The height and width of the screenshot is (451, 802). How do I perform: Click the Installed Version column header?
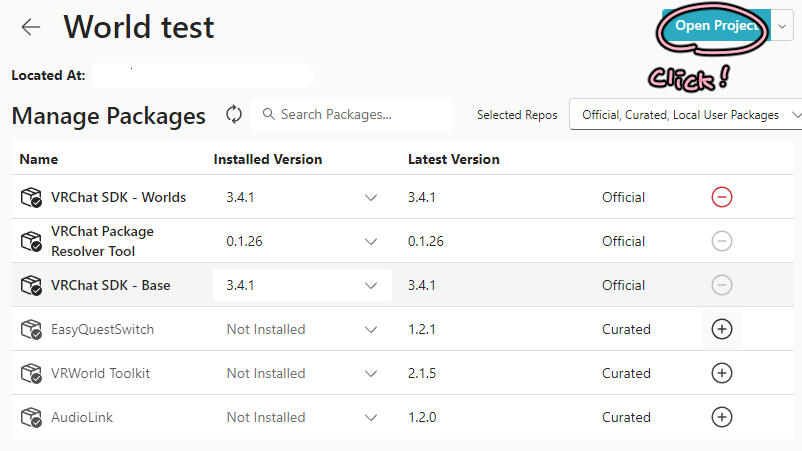267,159
